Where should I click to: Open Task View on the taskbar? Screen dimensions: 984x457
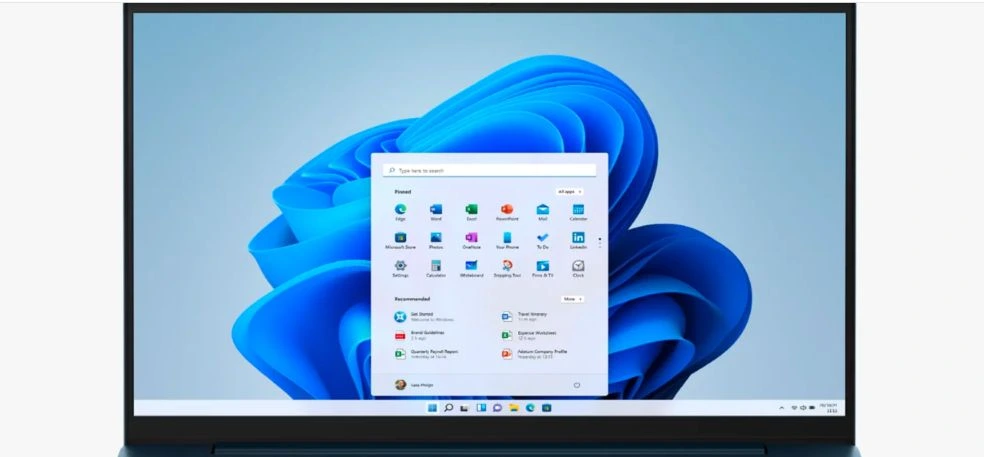[464, 408]
